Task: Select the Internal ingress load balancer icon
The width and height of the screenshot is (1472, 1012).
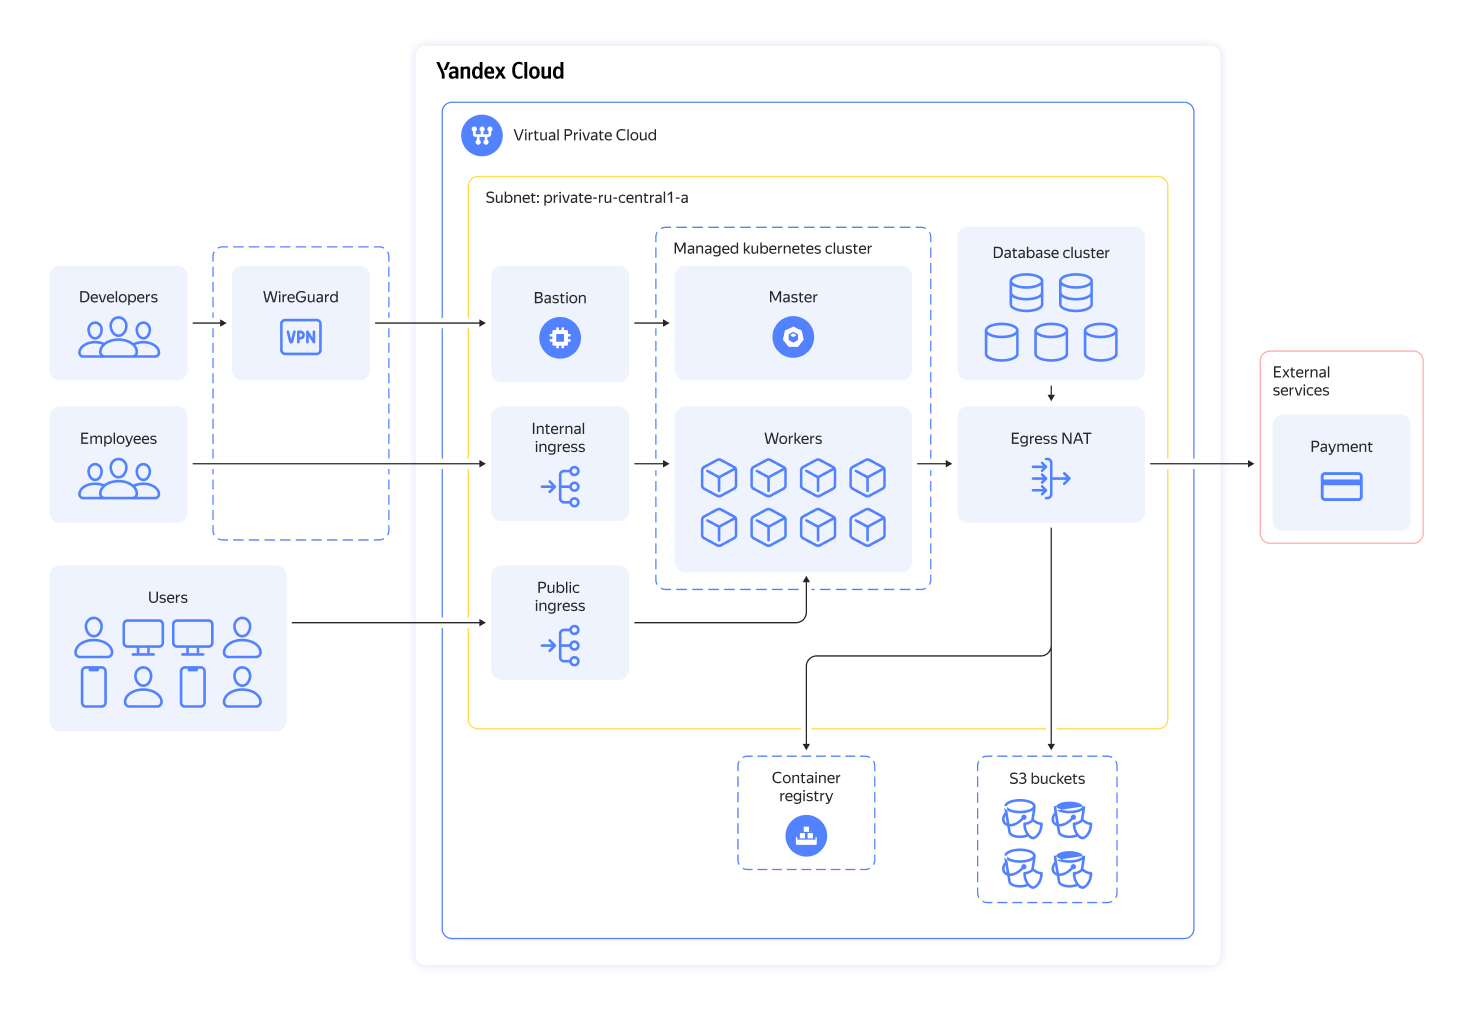Action: 560,487
